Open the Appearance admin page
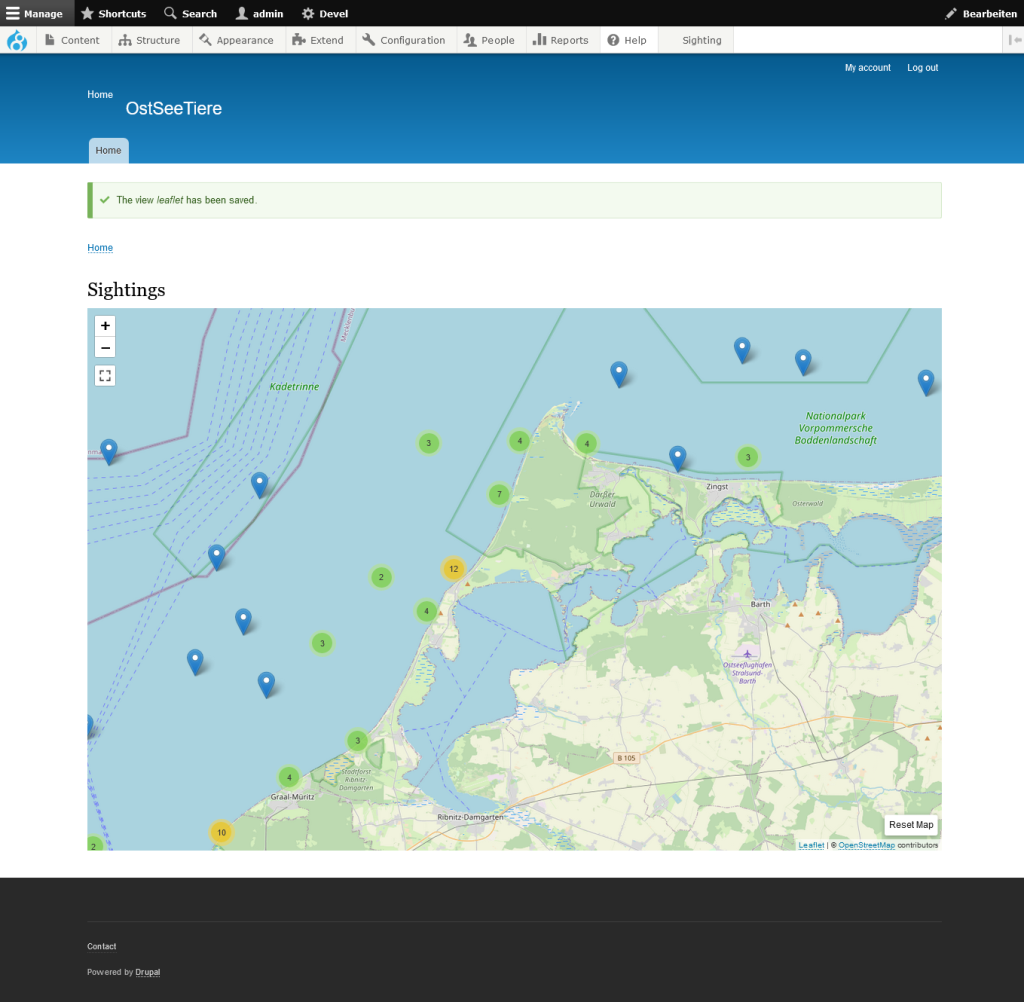Image resolution: width=1024 pixels, height=1002 pixels. pyautogui.click(x=237, y=40)
